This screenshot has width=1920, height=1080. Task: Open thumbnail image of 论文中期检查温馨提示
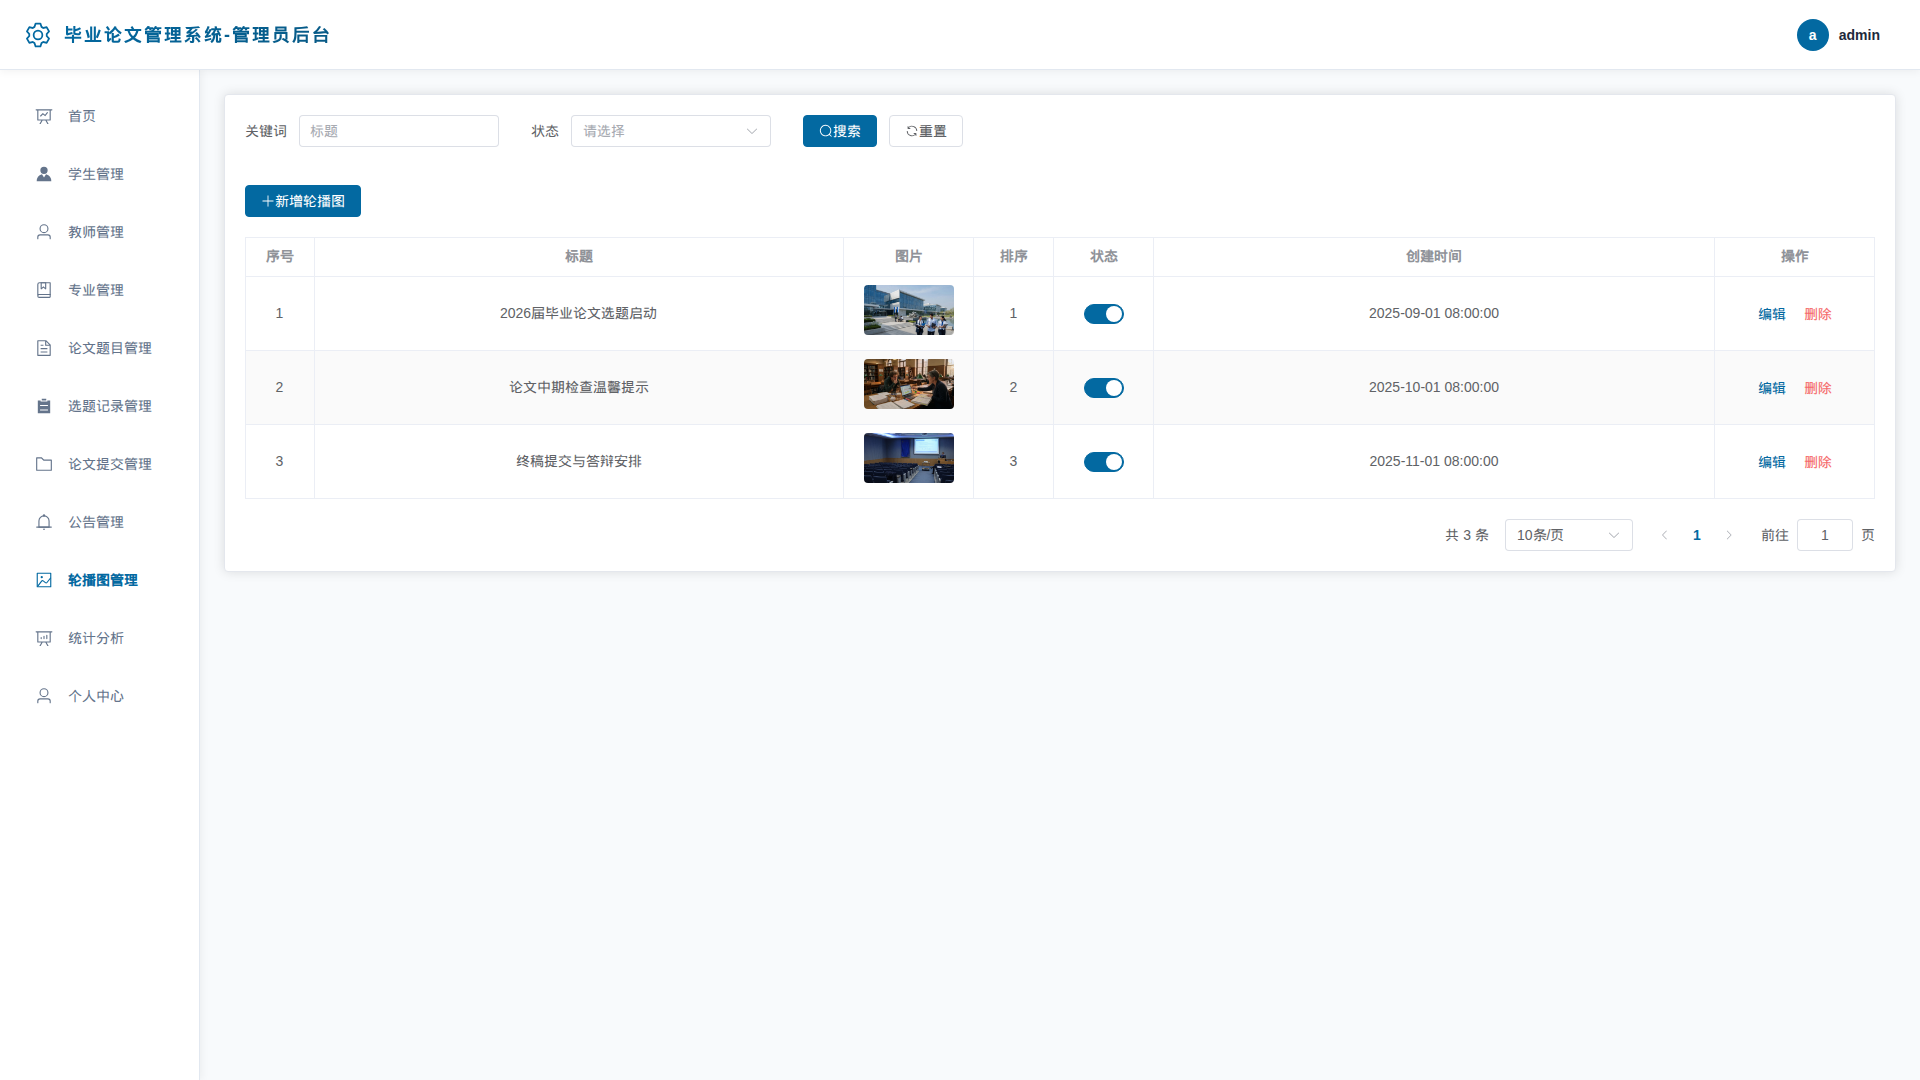[908, 384]
